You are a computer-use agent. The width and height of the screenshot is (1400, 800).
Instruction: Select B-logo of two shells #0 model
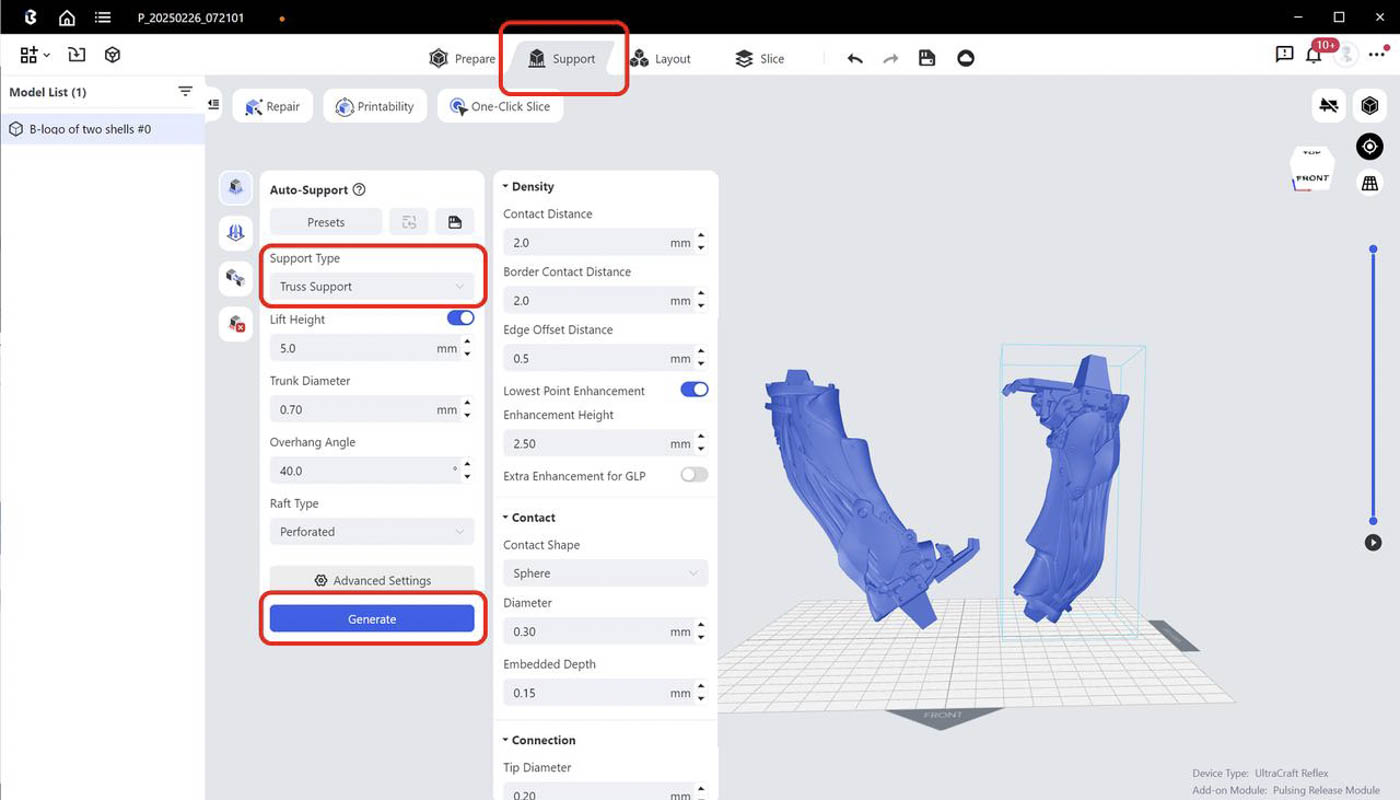102,129
